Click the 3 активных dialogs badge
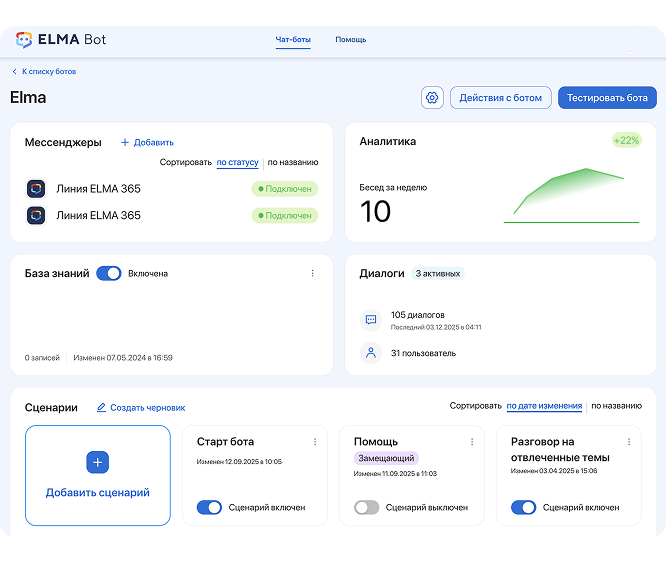 coord(438,274)
